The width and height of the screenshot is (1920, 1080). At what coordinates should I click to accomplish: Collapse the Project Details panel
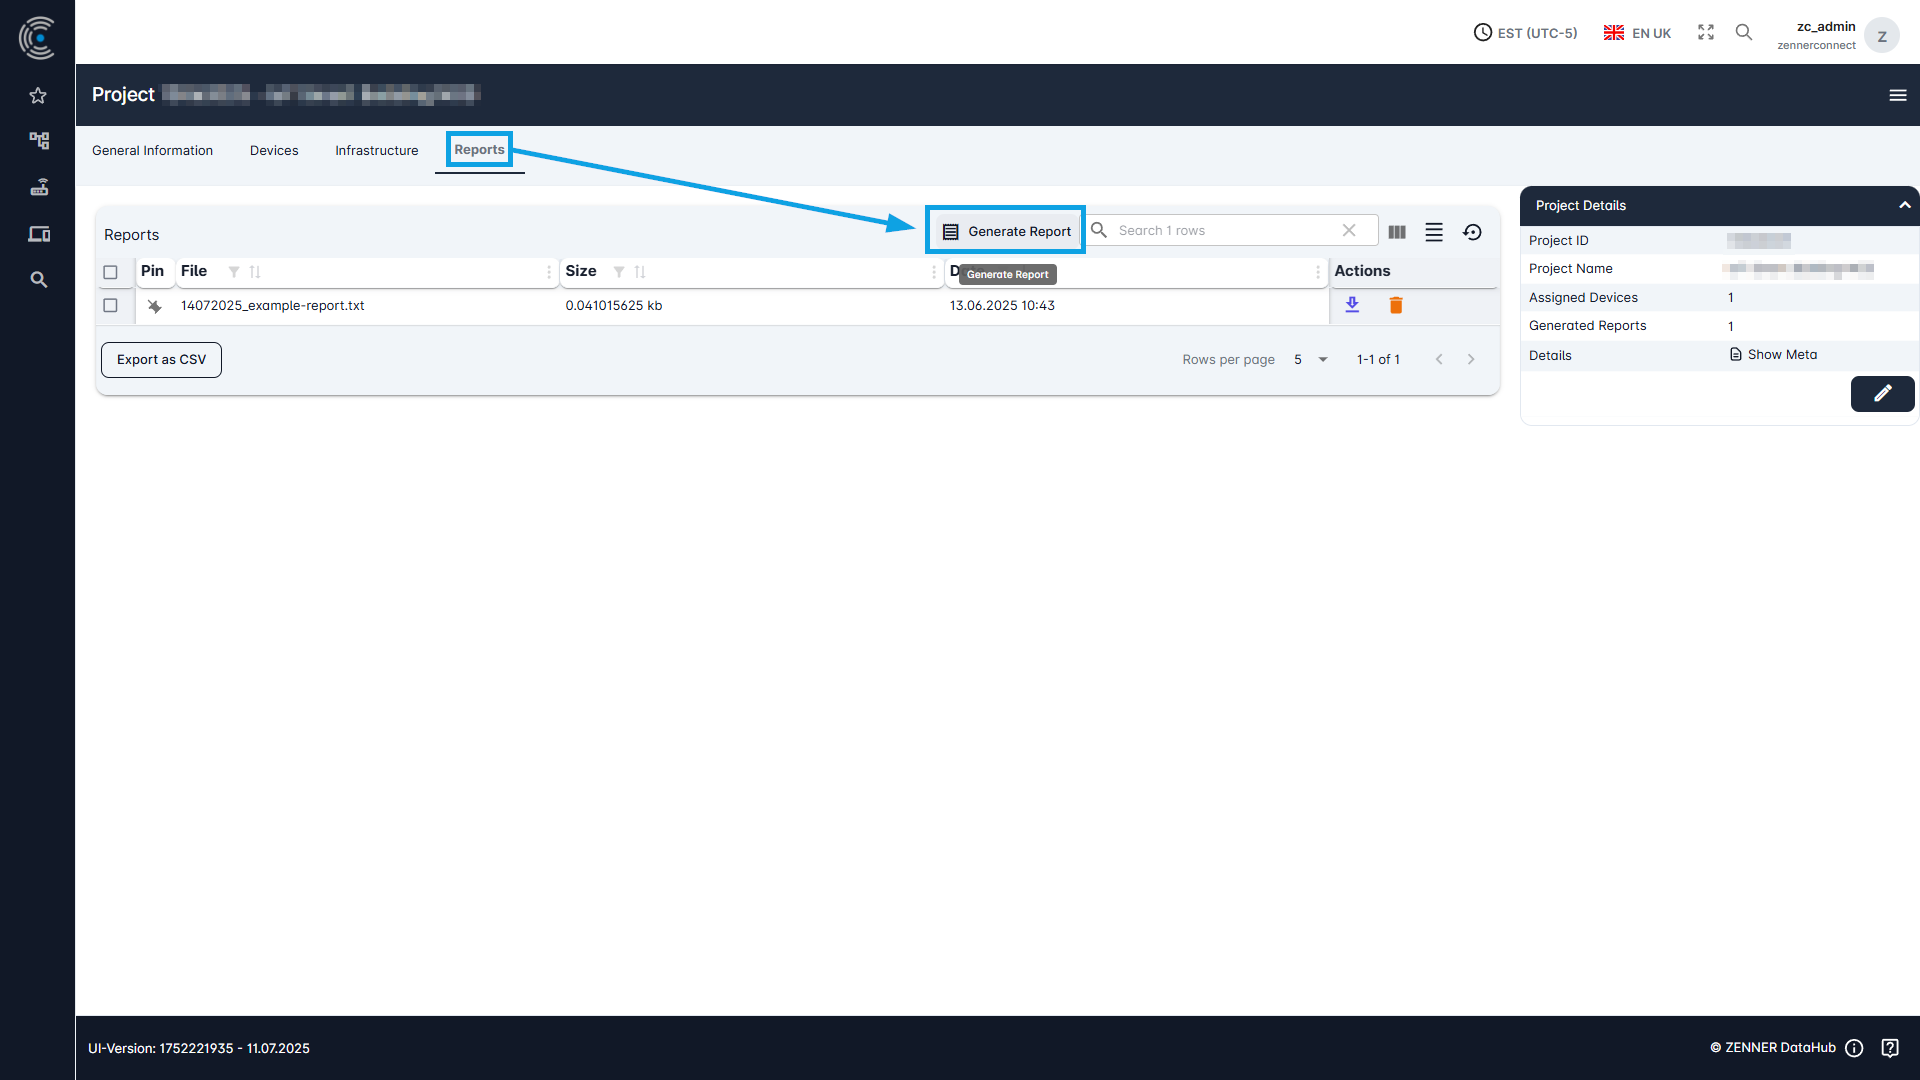pyautogui.click(x=1904, y=205)
